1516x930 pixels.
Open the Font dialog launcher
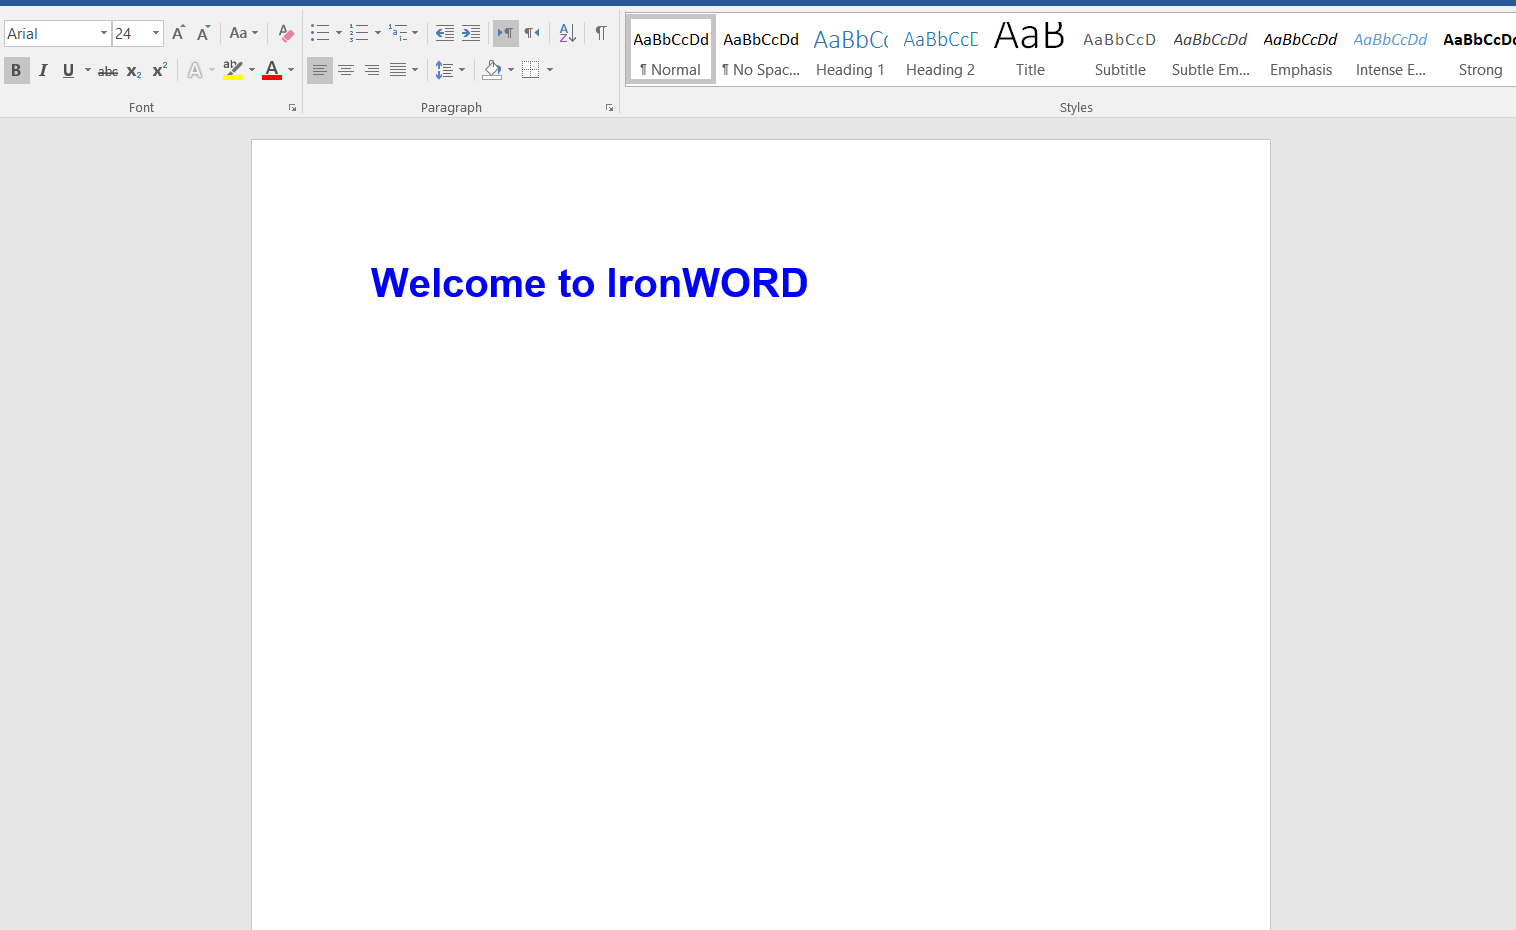pos(293,108)
